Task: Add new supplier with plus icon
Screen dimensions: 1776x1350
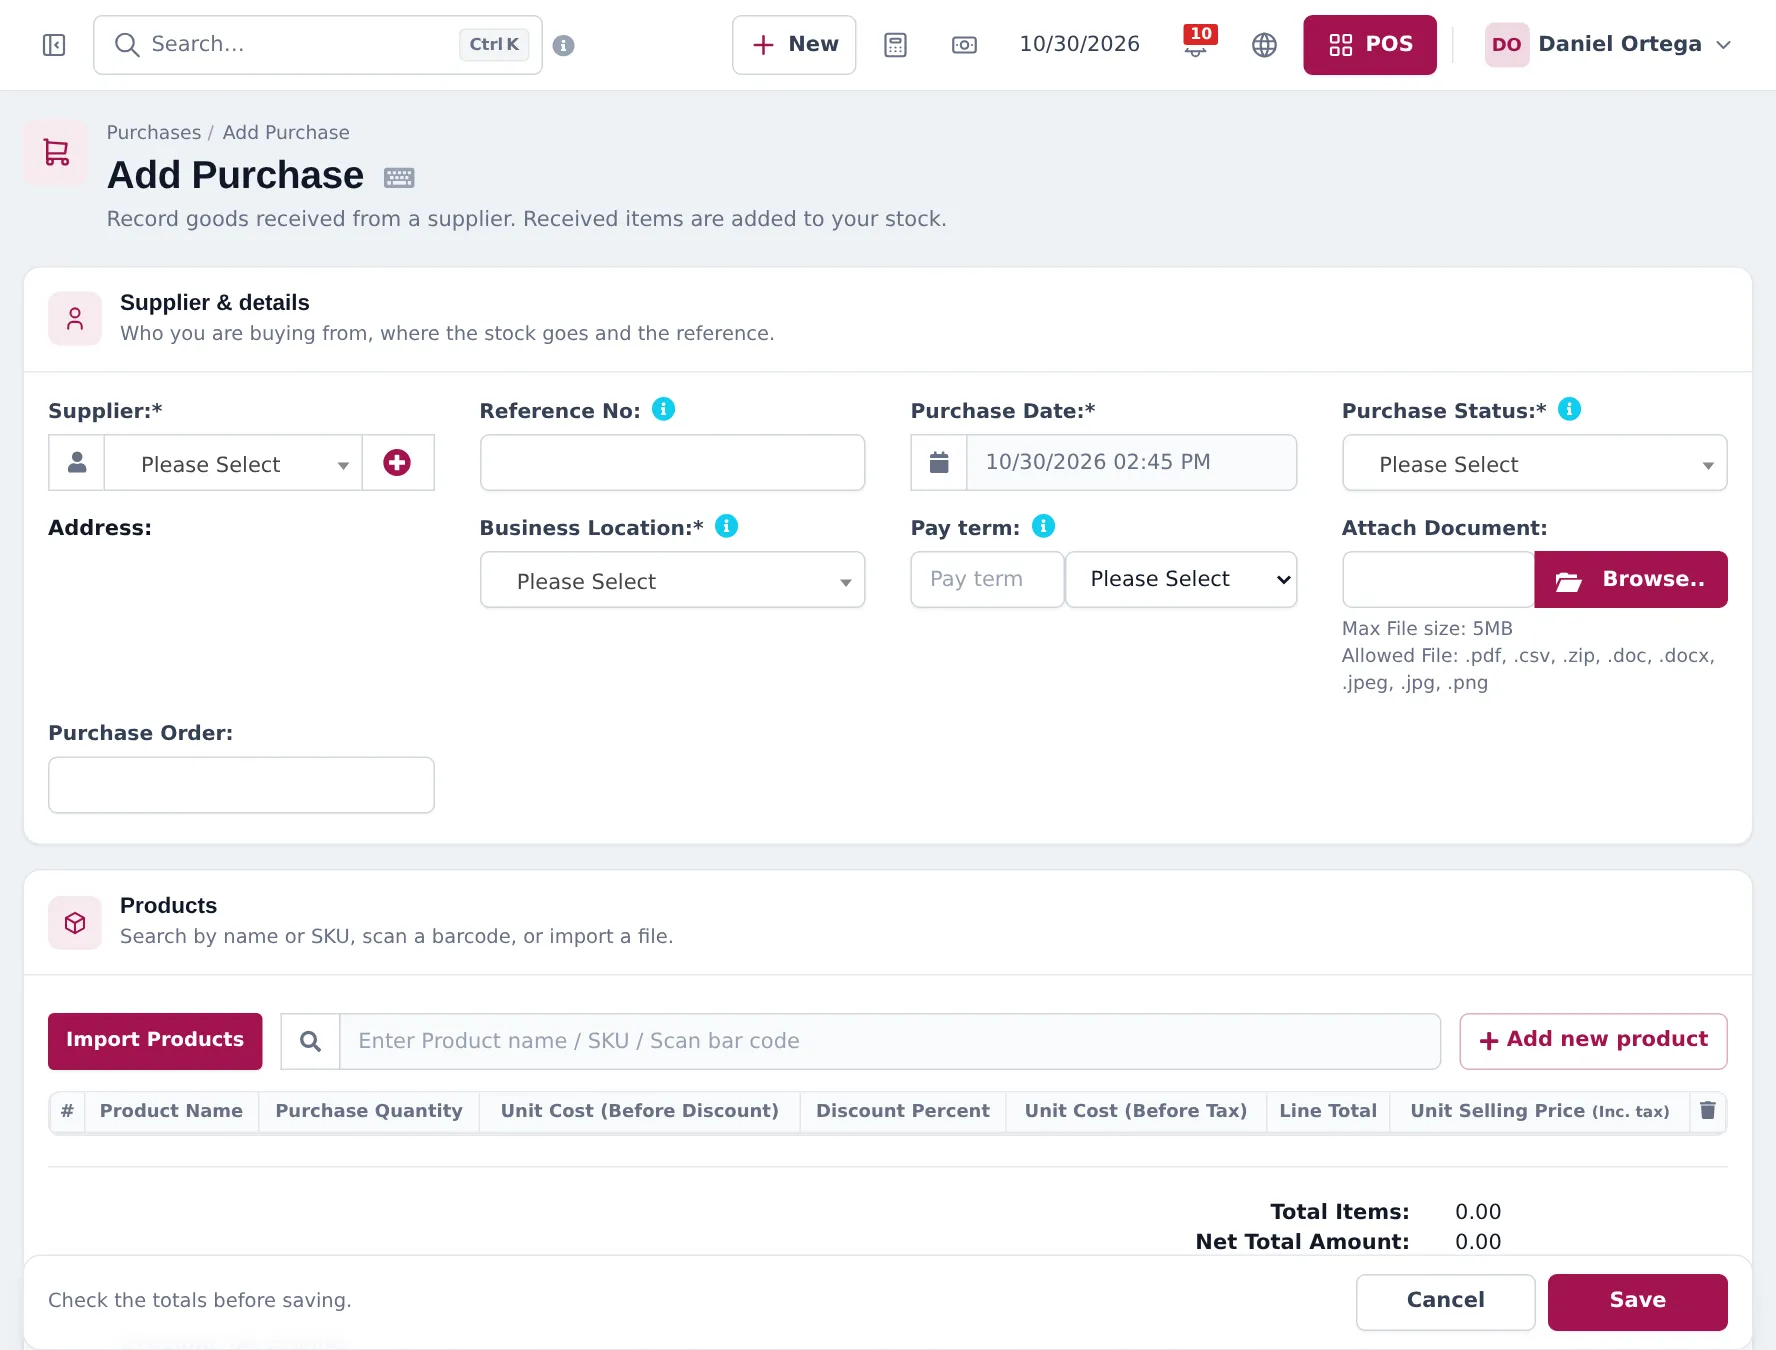Action: pos(397,462)
